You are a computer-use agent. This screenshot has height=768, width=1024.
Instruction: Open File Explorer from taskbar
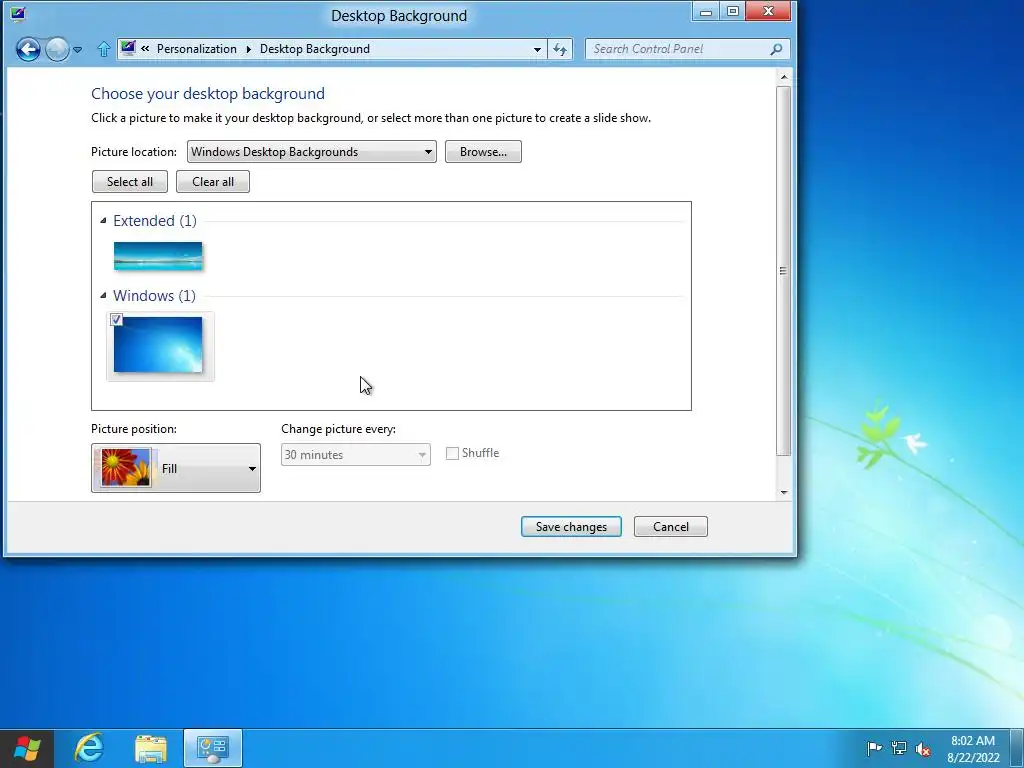[x=151, y=748]
